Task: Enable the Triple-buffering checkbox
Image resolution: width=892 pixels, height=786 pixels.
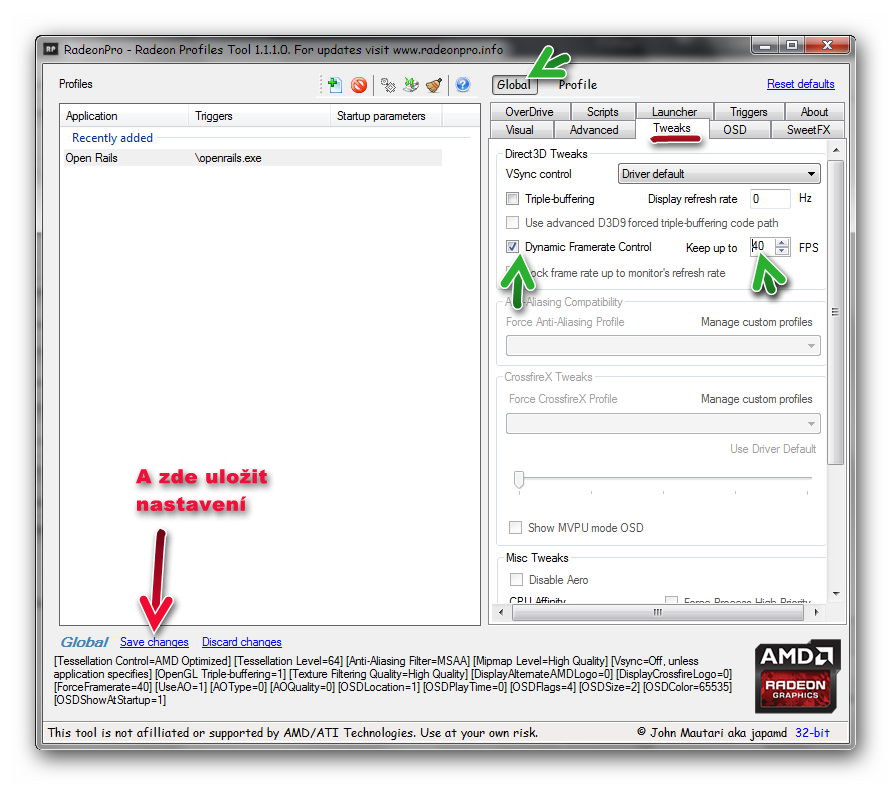Action: click(513, 199)
